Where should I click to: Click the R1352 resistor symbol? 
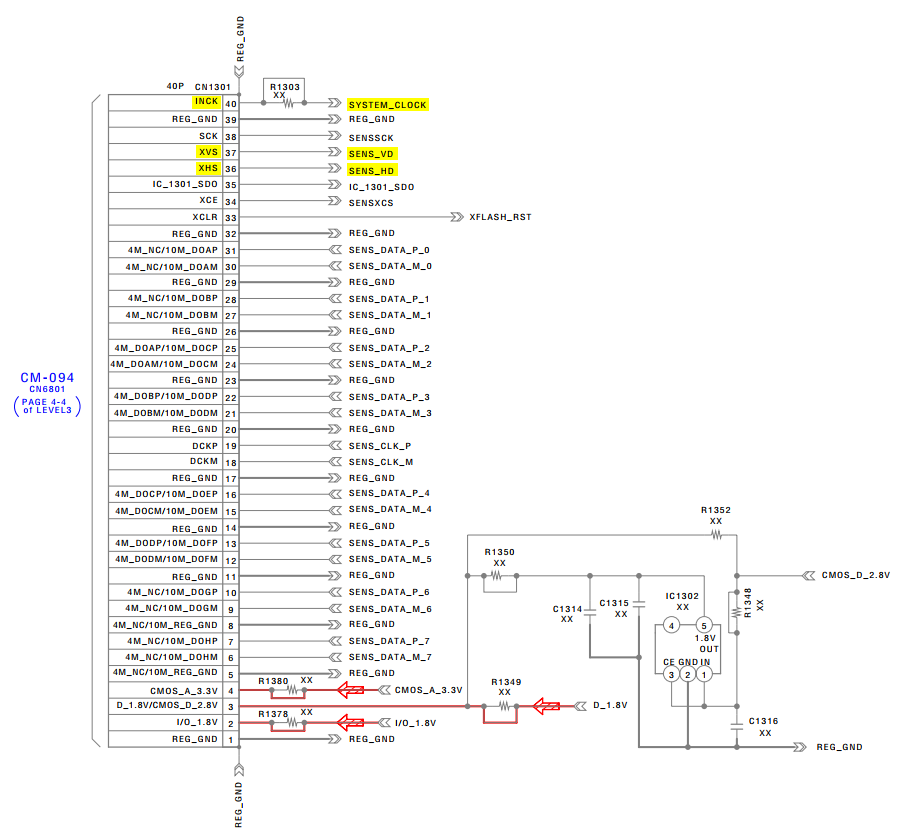[x=717, y=535]
